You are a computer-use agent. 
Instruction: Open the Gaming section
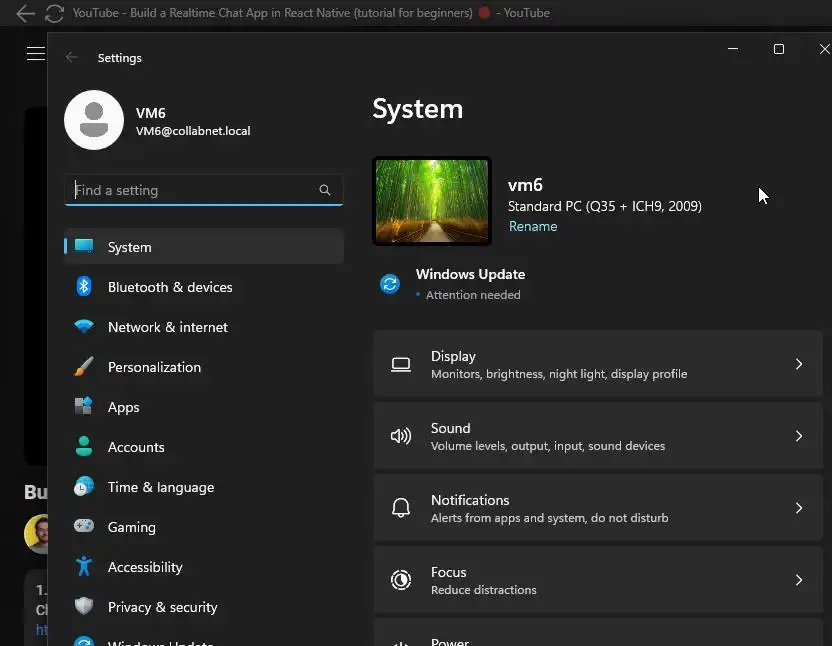(x=204, y=527)
